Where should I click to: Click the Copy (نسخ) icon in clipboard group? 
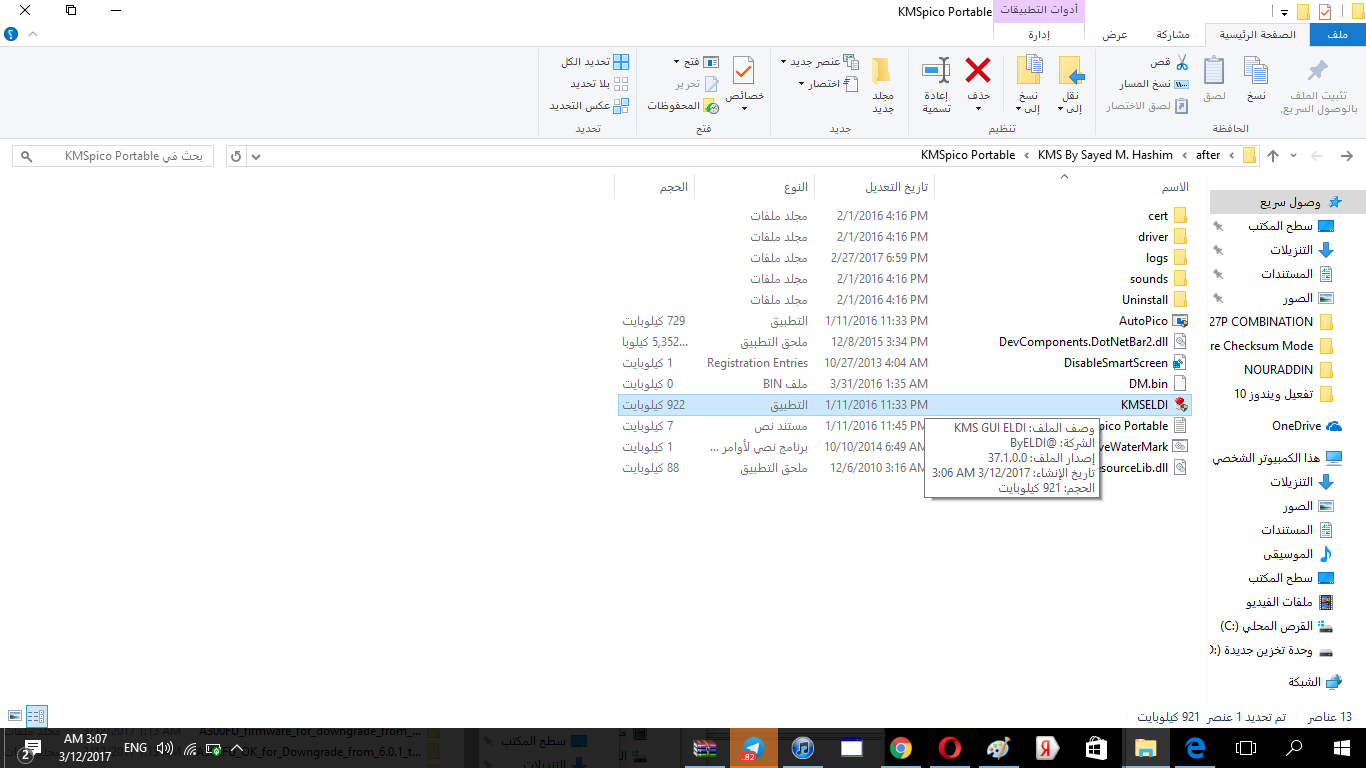click(x=1256, y=70)
